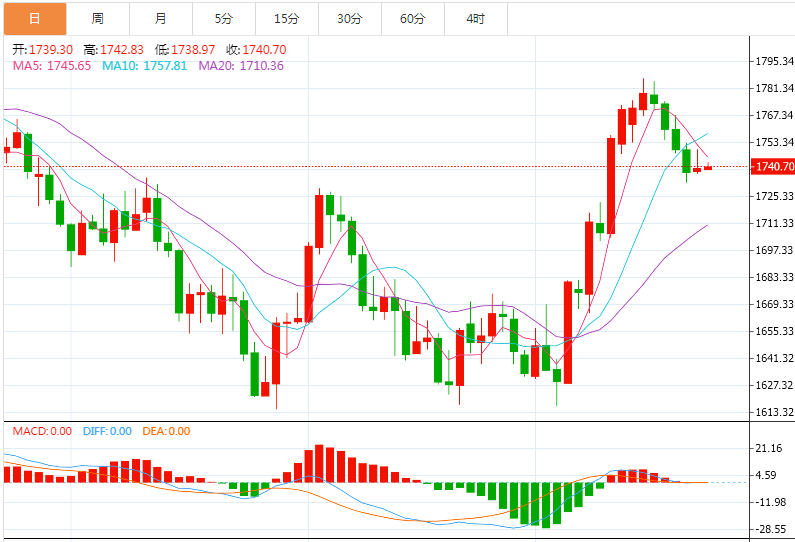Click the MA20: 1710.36 indicator label
This screenshot has height=542, width=795.
tap(241, 66)
